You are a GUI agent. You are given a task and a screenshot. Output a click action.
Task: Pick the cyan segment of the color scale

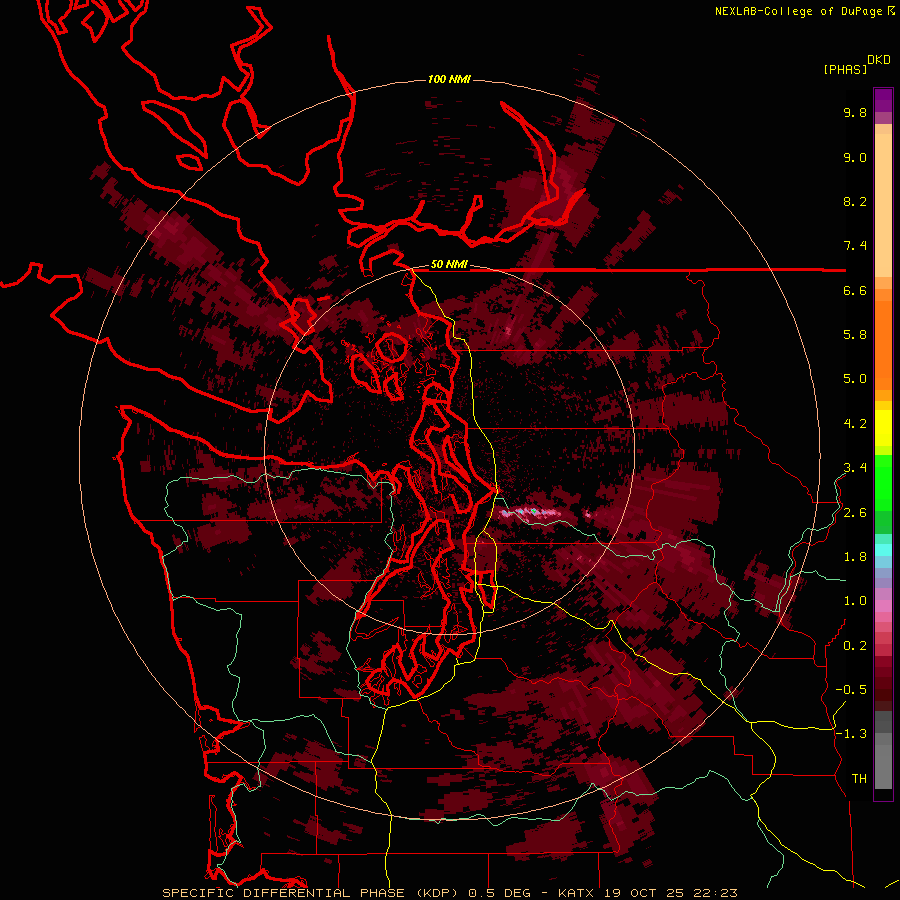[x=883, y=550]
